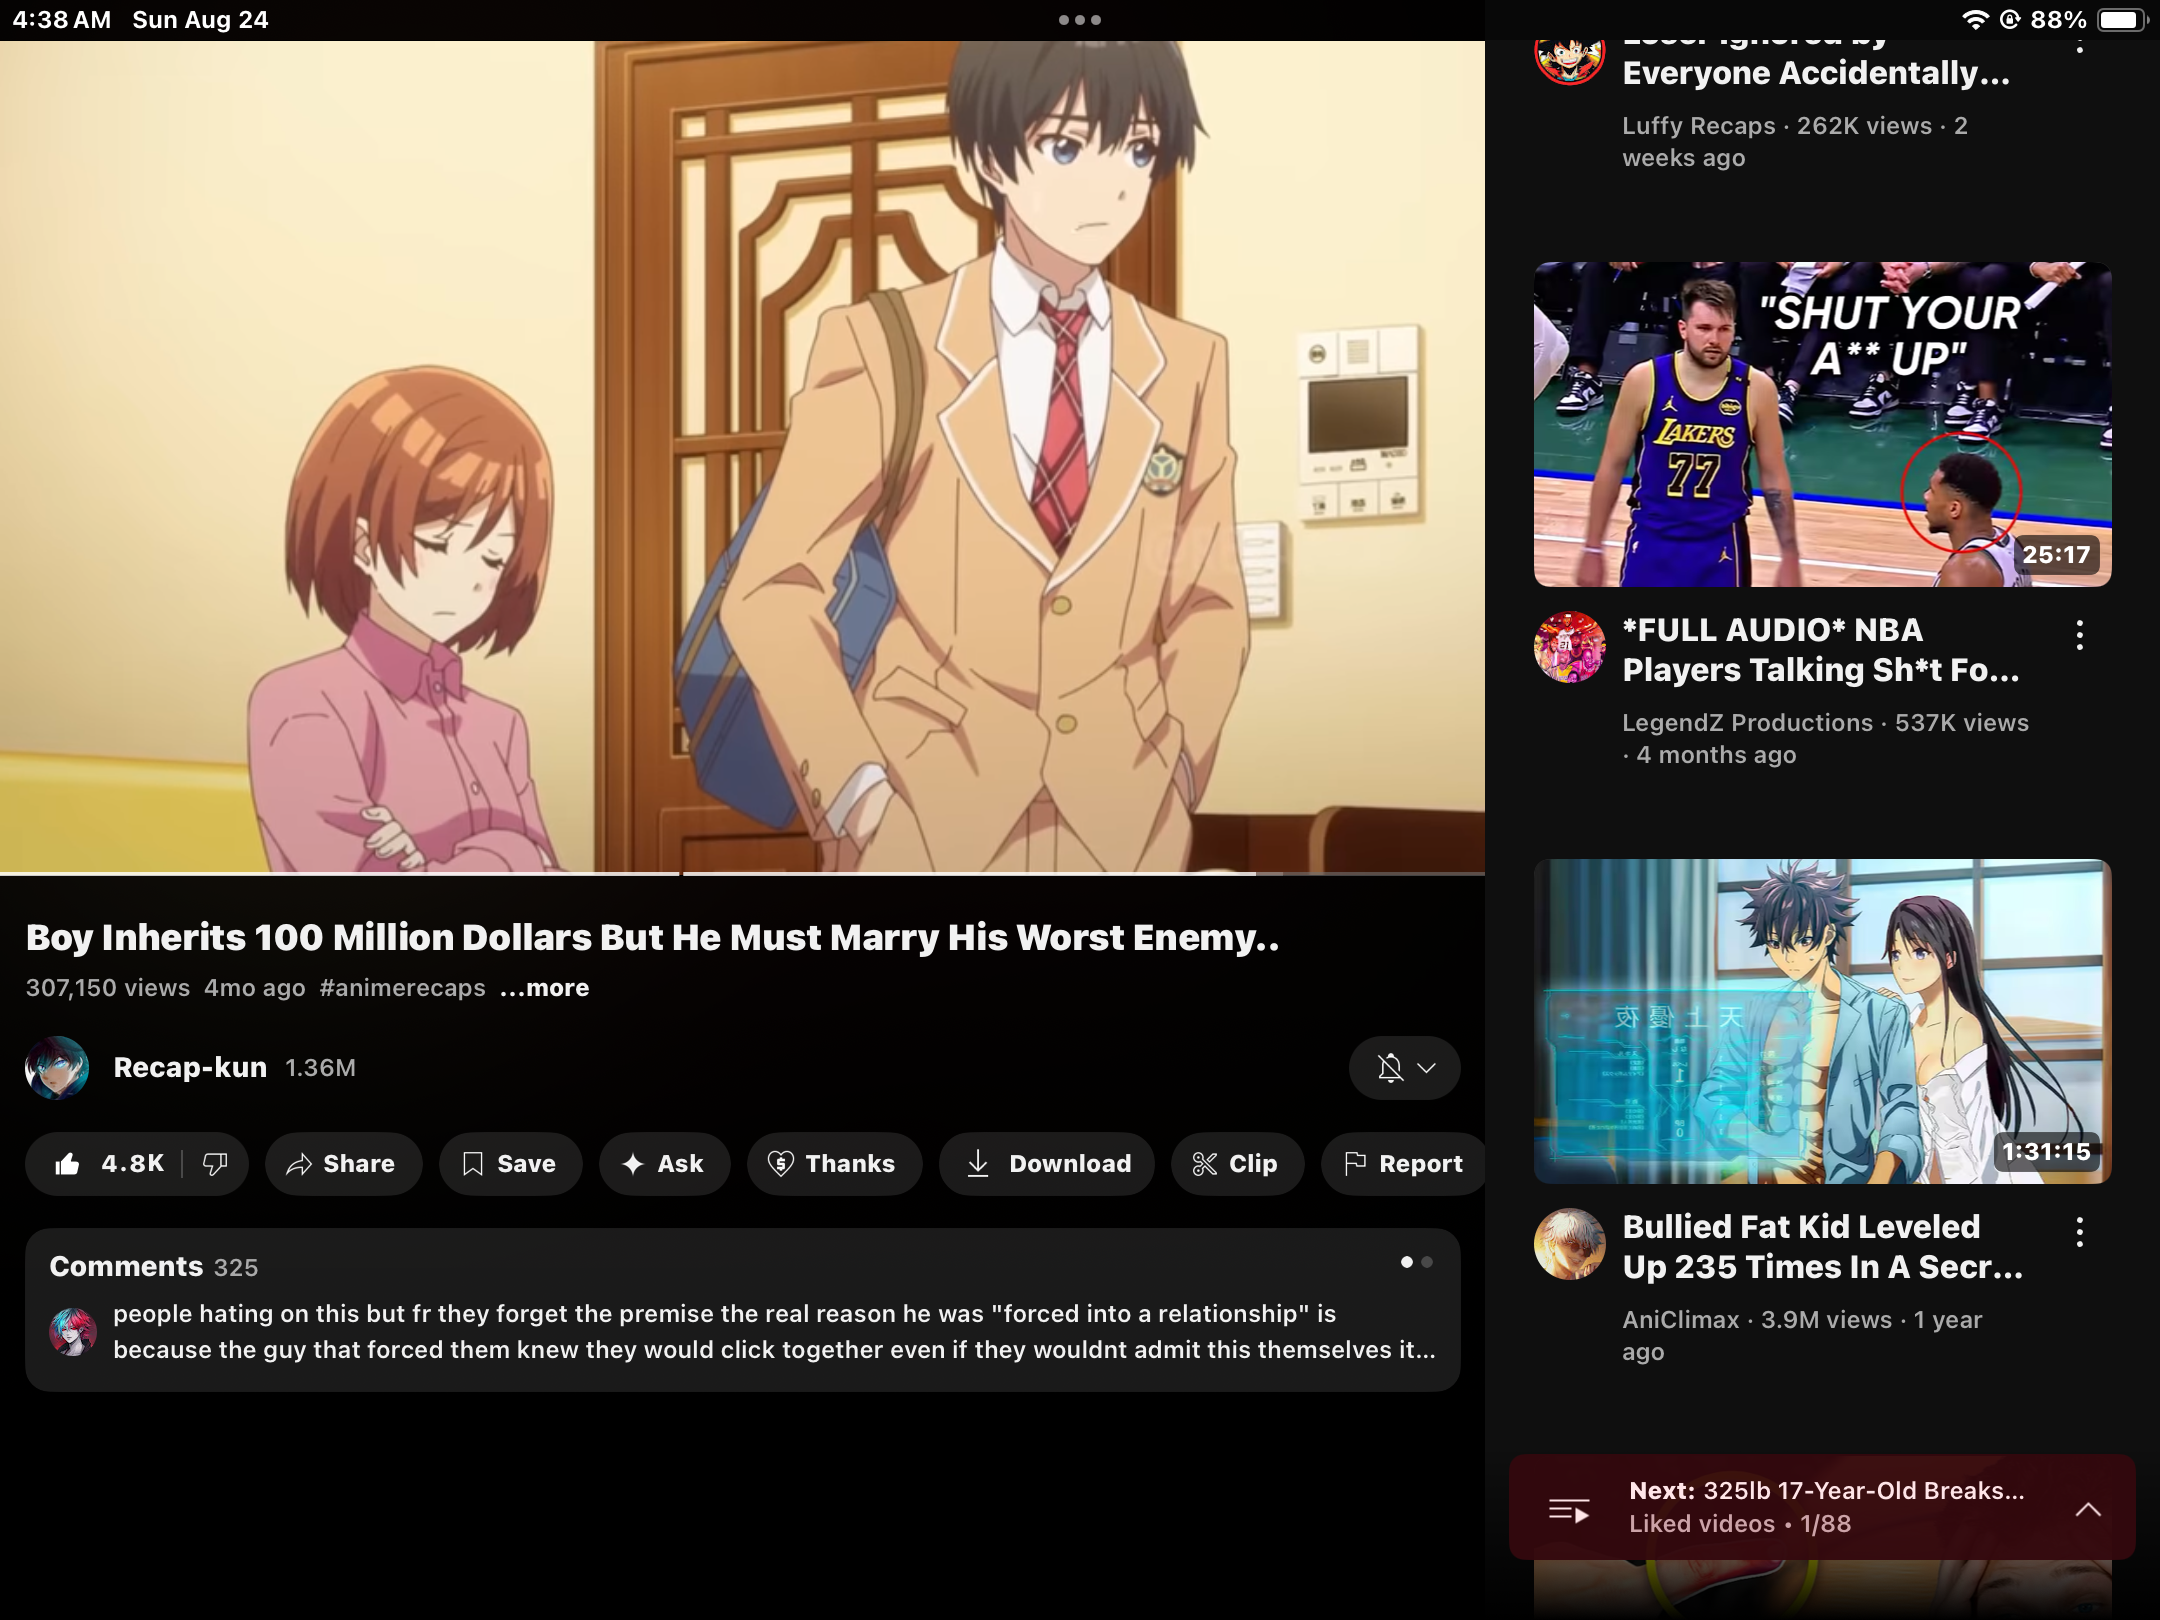Expand the Liked videos playlist chevron
Viewport: 2160px width, 1620px height.
tap(2088, 1509)
